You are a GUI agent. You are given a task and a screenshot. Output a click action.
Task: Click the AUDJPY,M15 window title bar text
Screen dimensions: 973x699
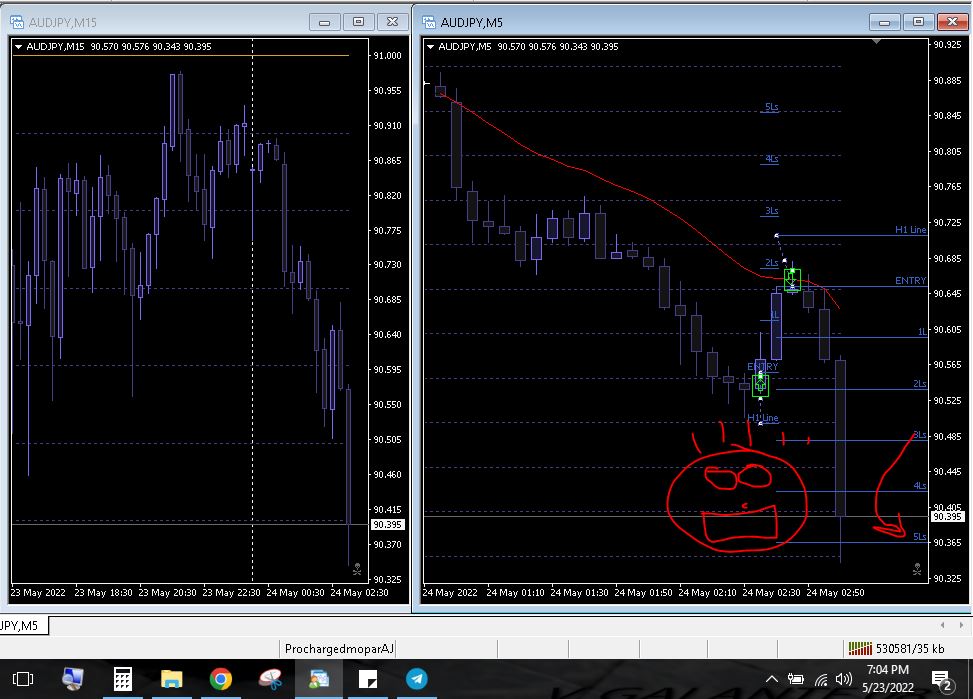coord(63,22)
